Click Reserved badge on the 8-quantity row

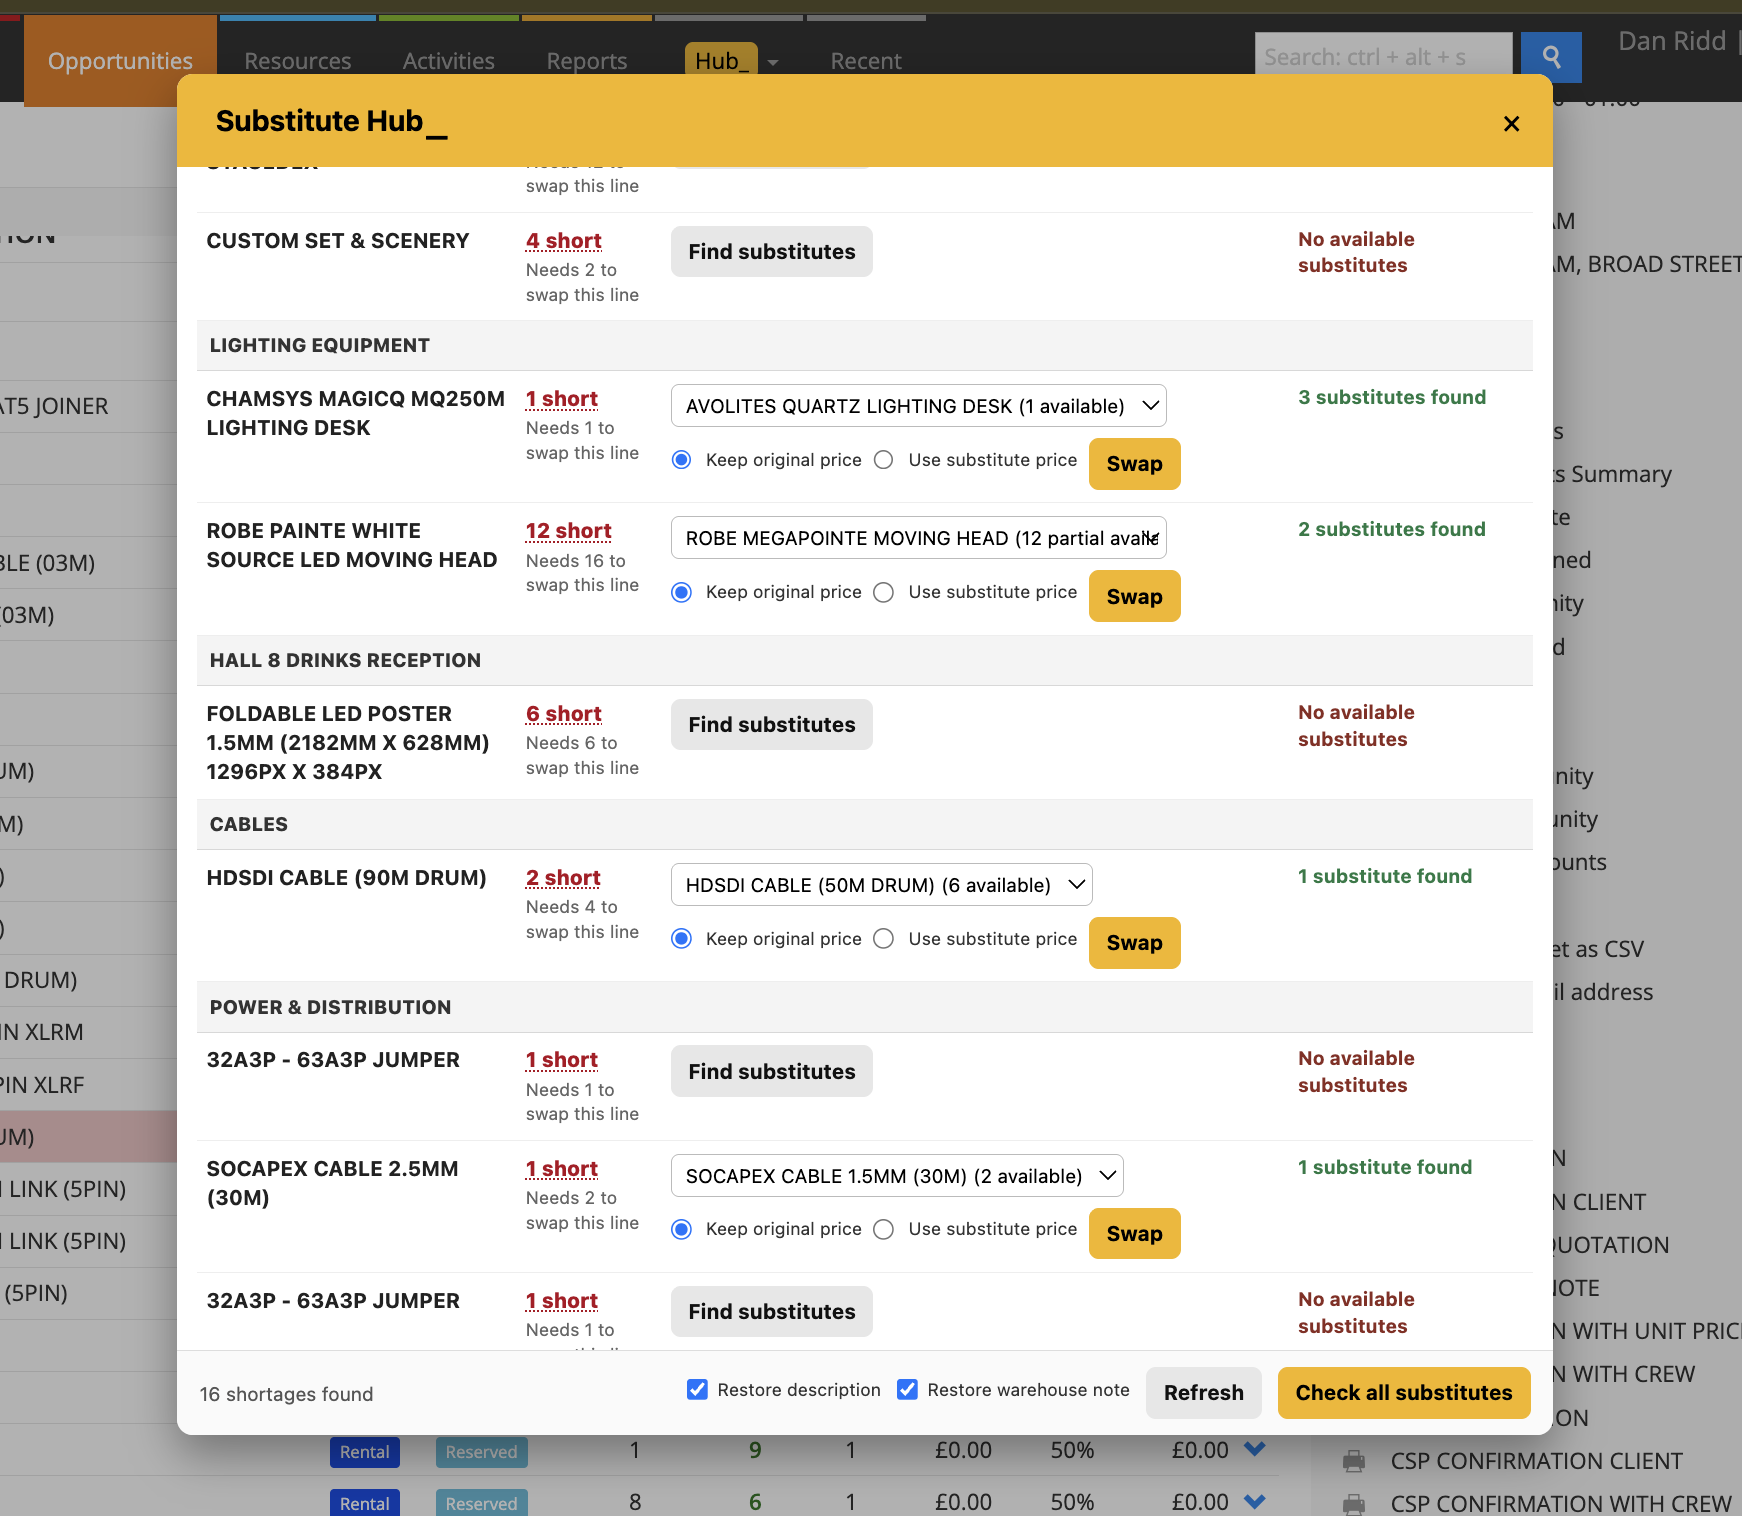point(482,1503)
